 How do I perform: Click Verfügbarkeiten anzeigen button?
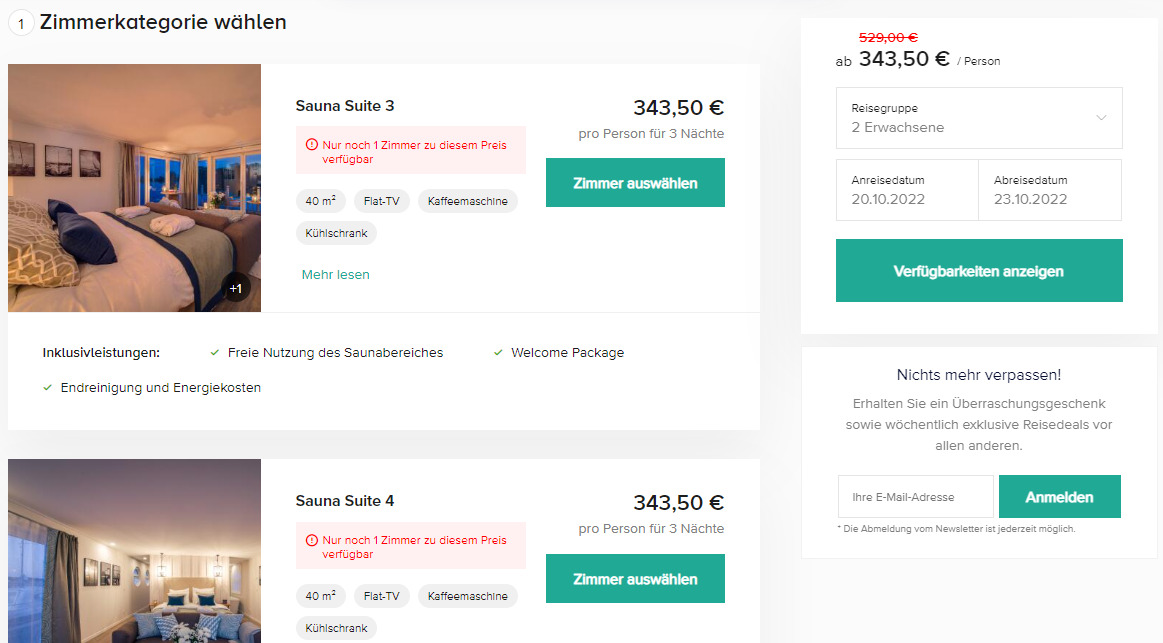pos(979,271)
